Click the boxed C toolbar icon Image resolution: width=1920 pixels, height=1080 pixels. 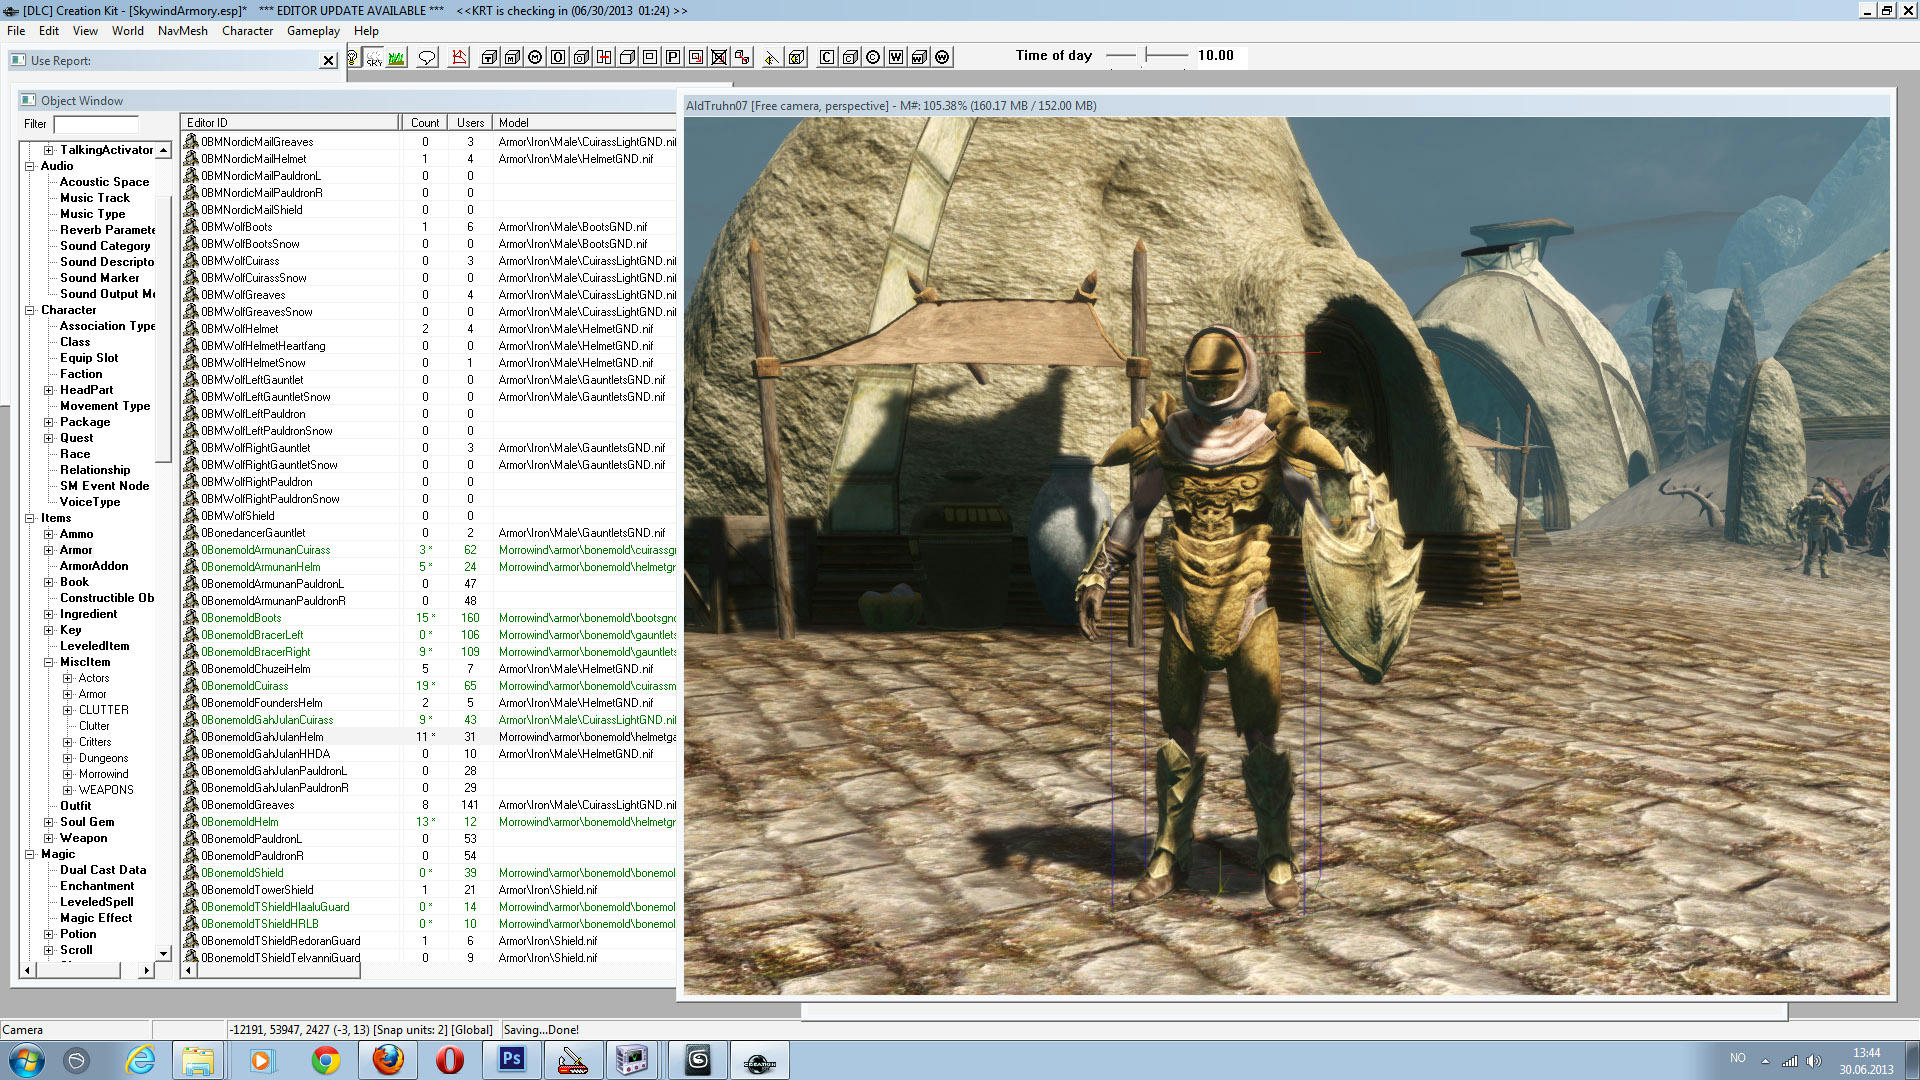pos(827,57)
